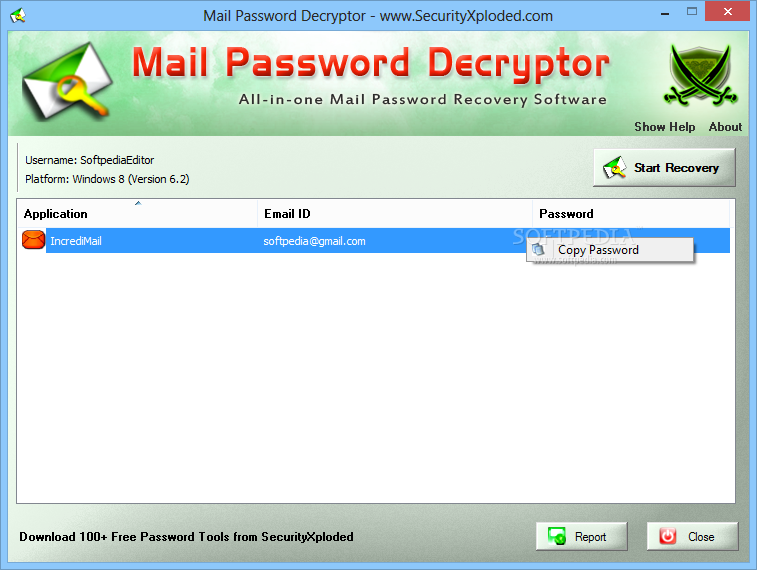Sort by the Application column header

pos(138,214)
